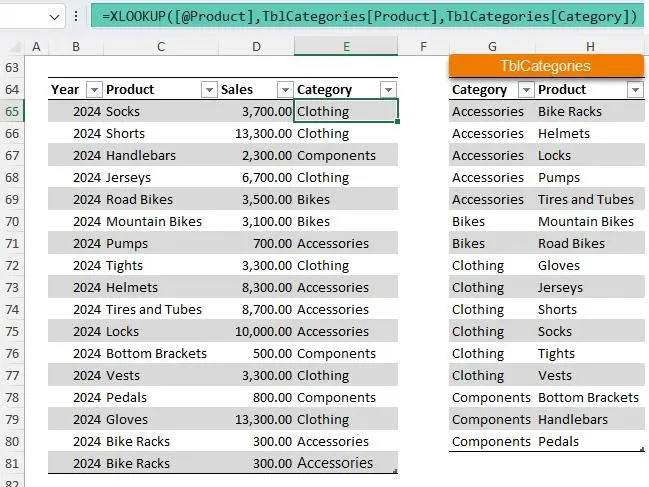649x487 pixels.
Task: Click the Year header cell
Action: 76,89
